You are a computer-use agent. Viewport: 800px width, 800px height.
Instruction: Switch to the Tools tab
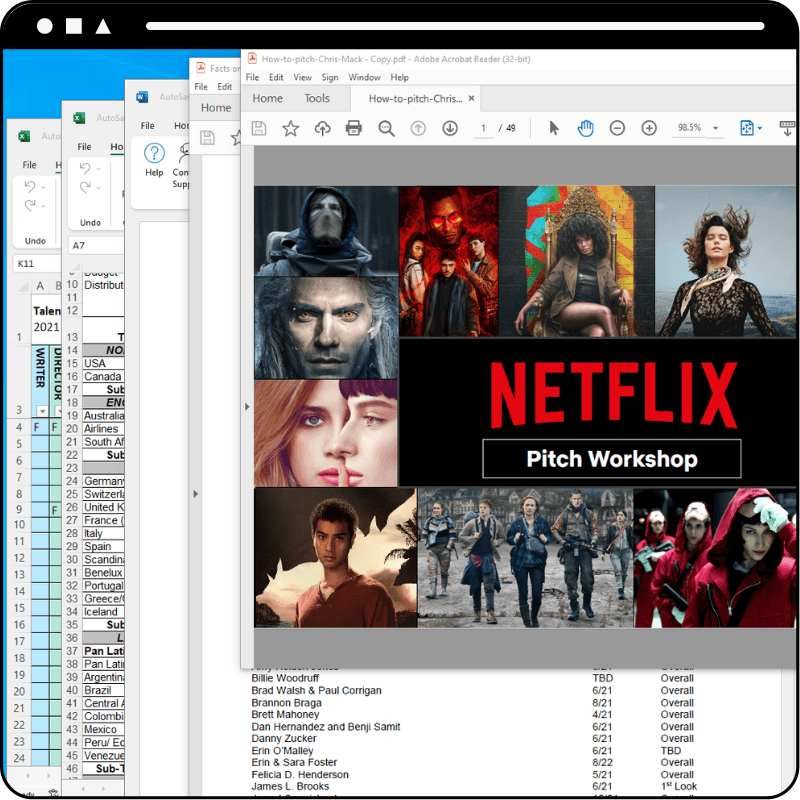click(x=317, y=98)
